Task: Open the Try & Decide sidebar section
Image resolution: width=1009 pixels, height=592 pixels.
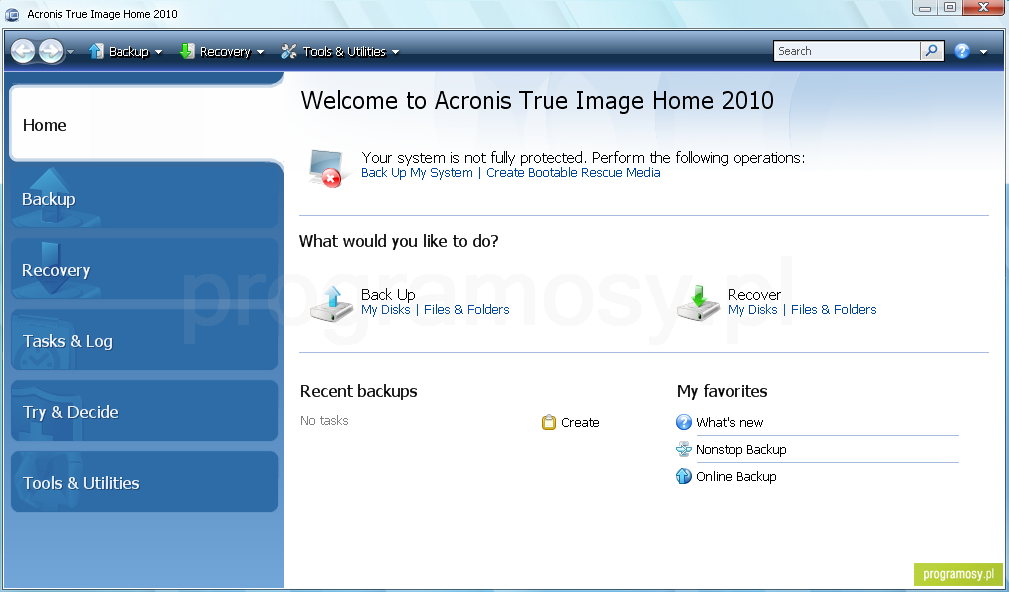Action: point(145,412)
